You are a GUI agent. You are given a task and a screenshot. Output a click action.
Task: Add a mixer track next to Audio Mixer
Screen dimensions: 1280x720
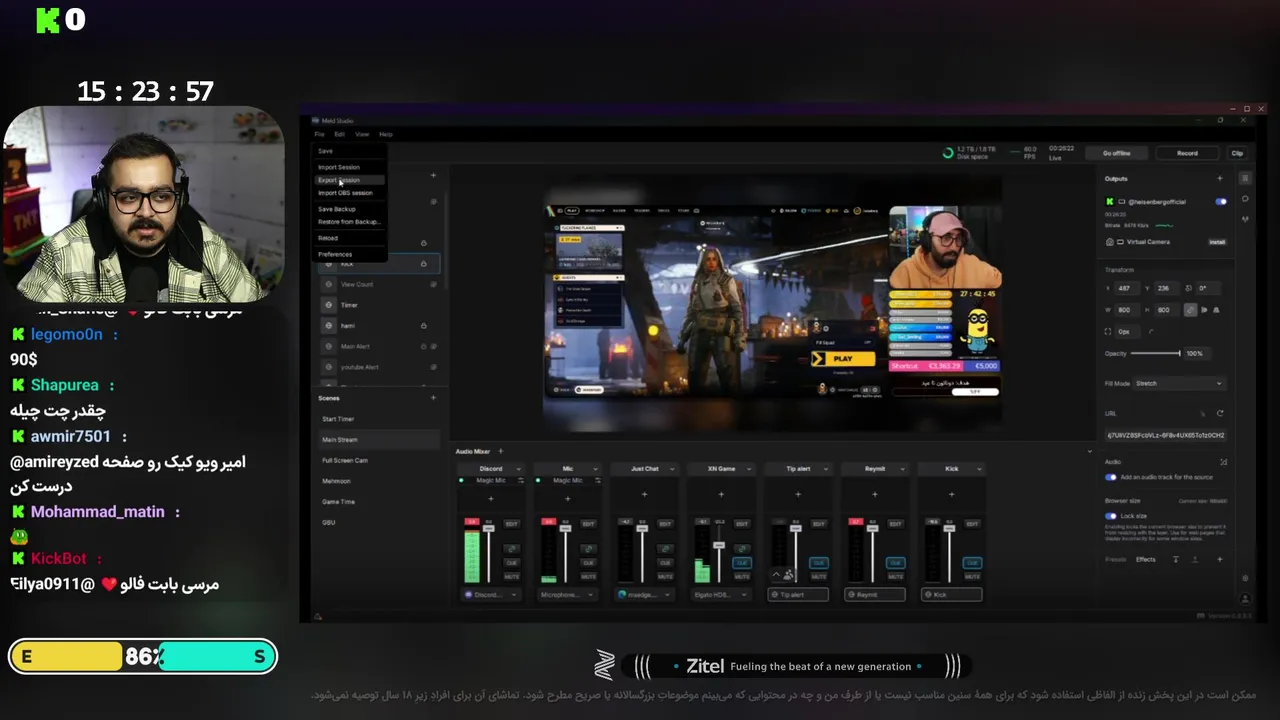[500, 451]
